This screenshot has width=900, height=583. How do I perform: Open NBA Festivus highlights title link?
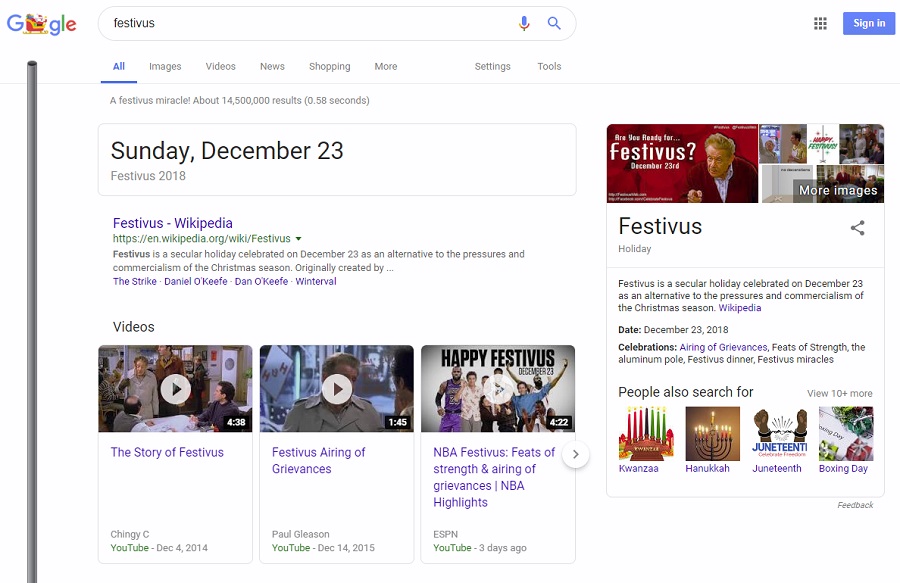click(x=494, y=477)
